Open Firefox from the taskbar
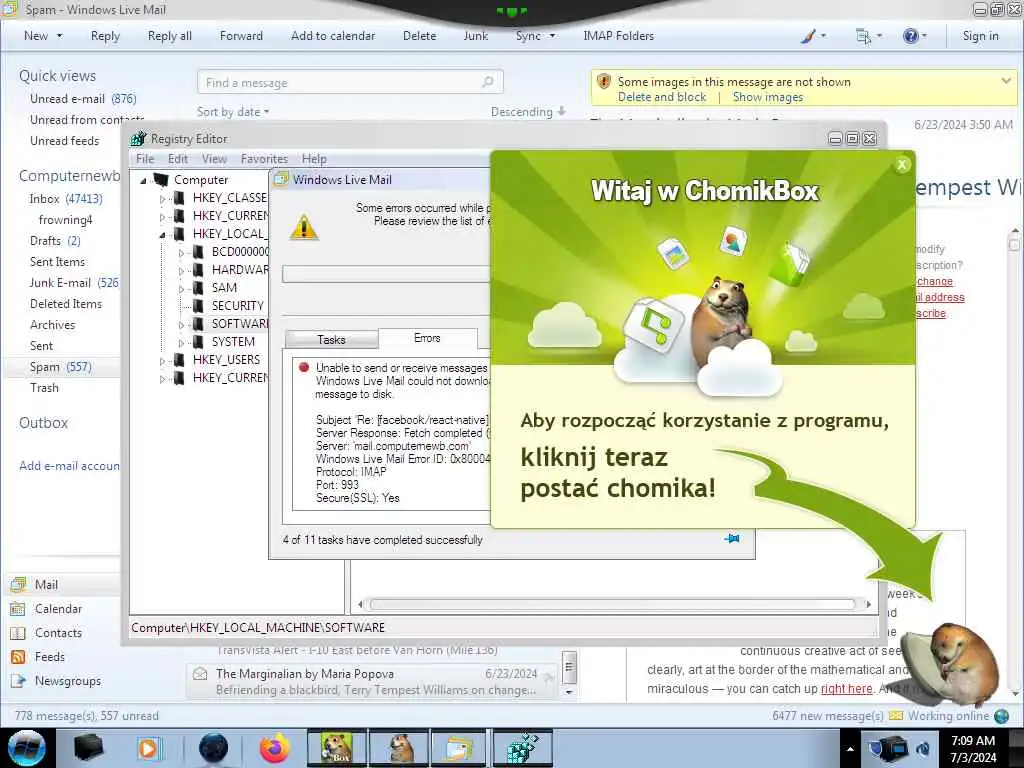This screenshot has height=768, width=1024. click(275, 748)
